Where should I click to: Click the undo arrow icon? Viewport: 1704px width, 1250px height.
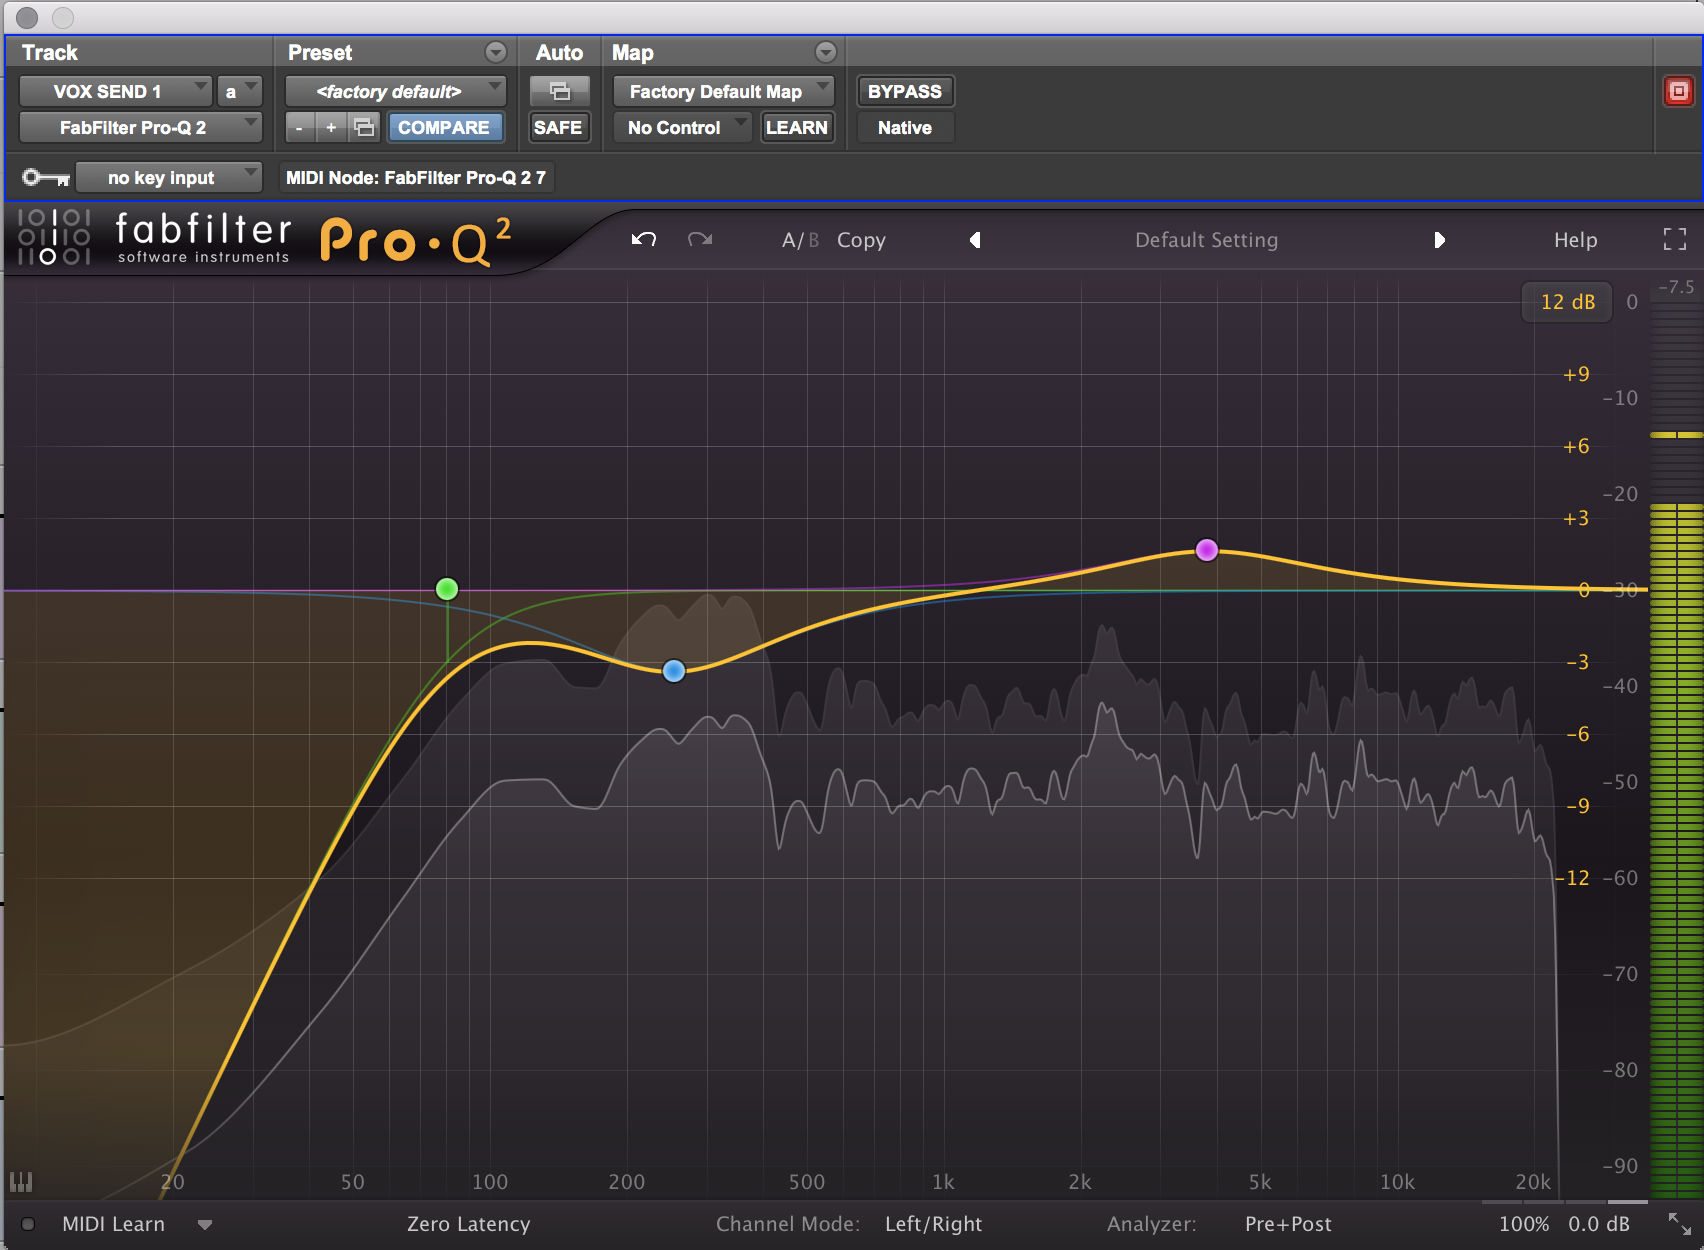tap(644, 239)
